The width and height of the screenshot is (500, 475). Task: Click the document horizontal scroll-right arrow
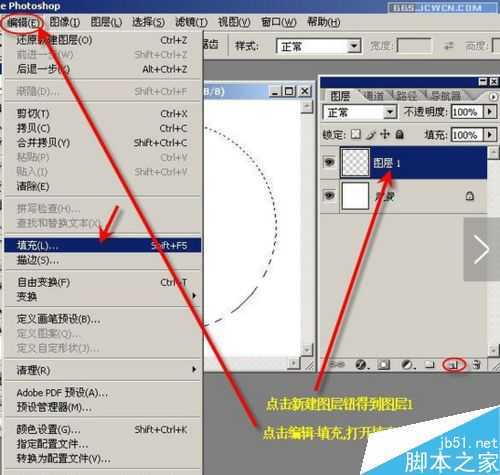pos(294,363)
